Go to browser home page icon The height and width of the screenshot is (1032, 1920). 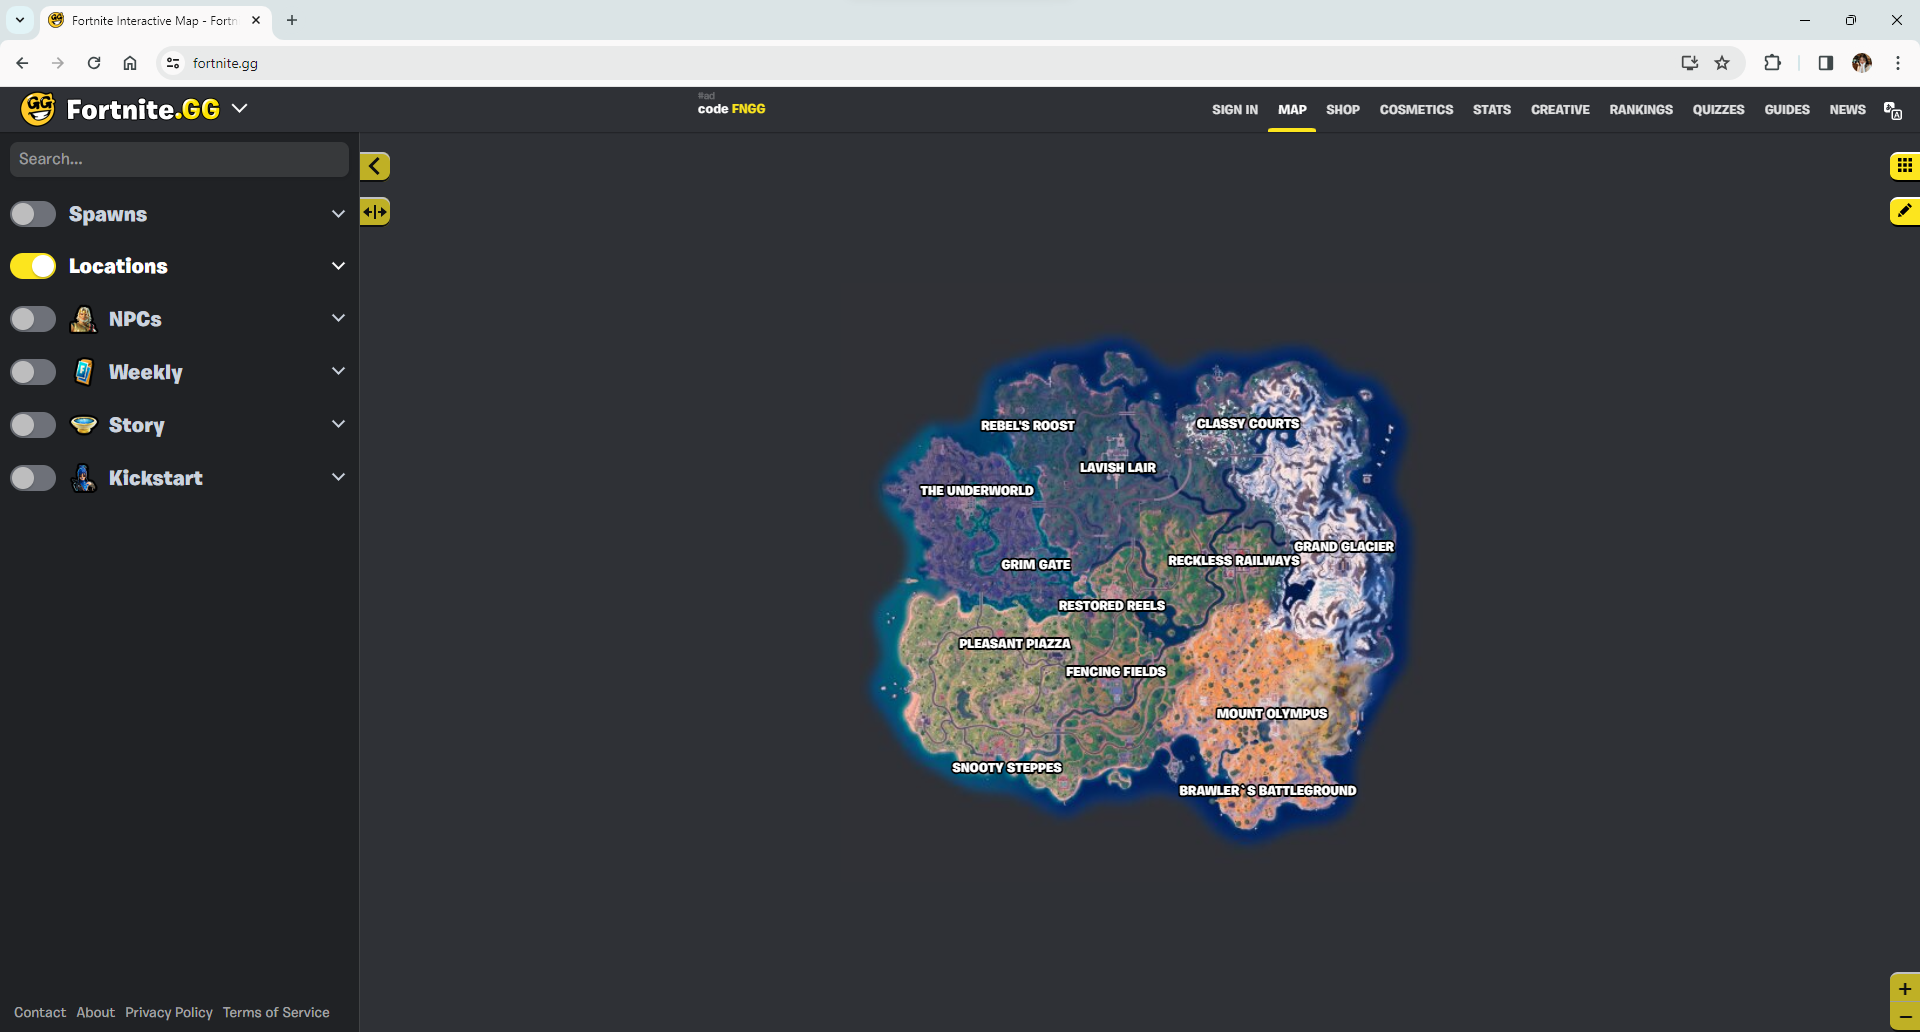point(130,63)
